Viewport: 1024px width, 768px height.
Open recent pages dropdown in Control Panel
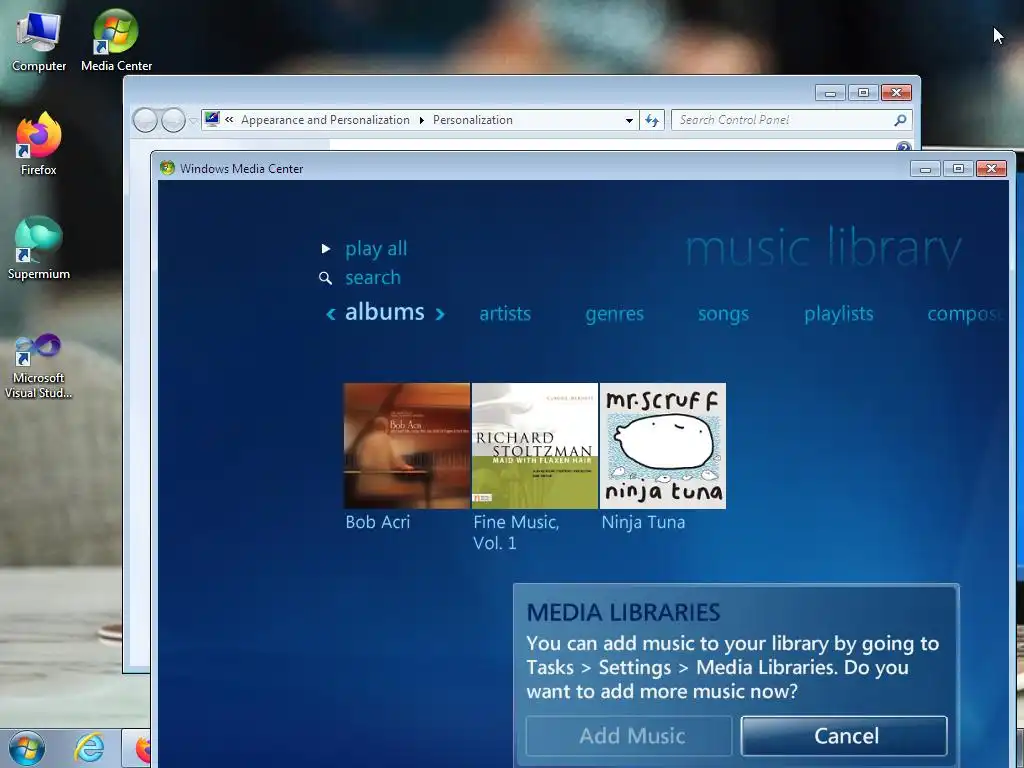click(x=193, y=121)
